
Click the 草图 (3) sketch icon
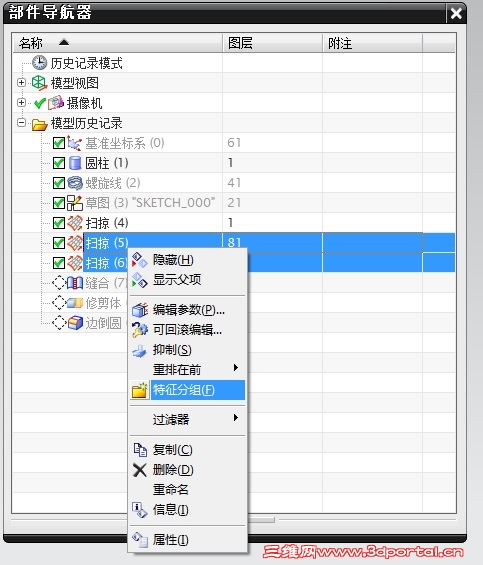click(75, 203)
